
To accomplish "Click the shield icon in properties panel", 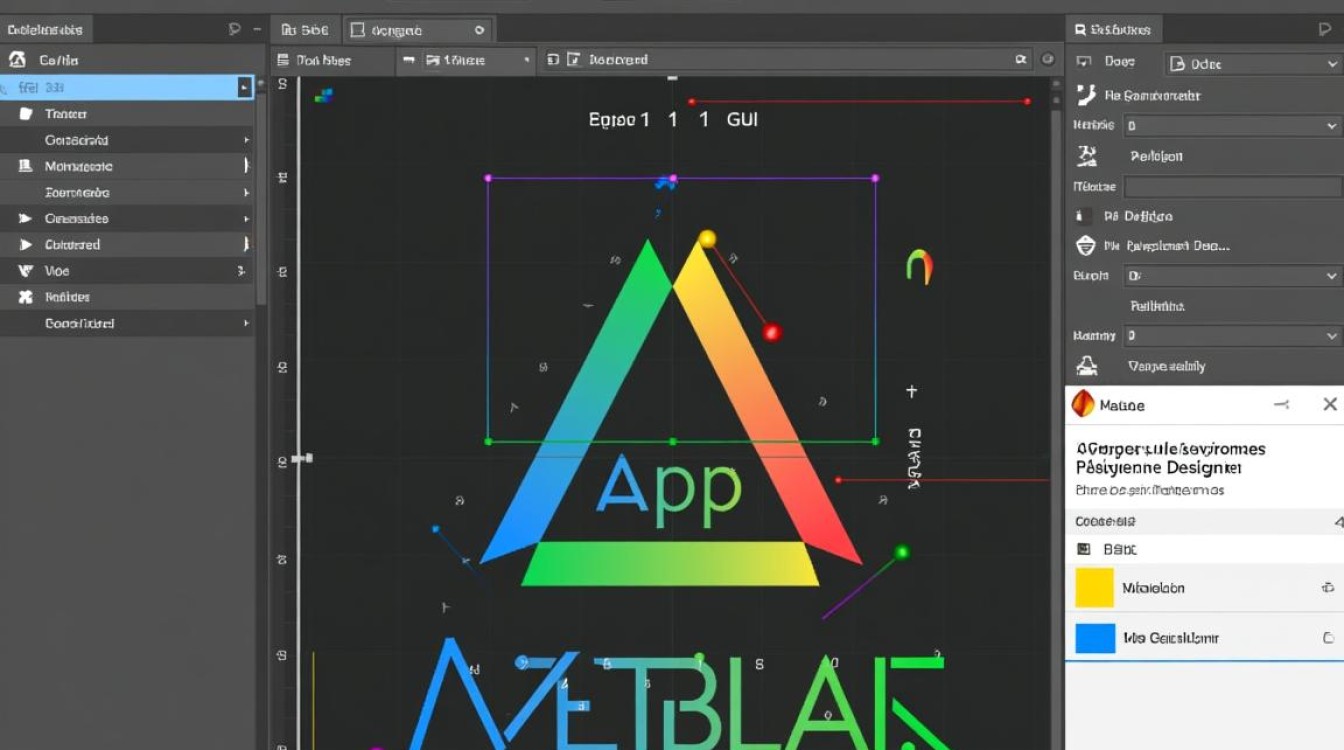I will point(1085,245).
